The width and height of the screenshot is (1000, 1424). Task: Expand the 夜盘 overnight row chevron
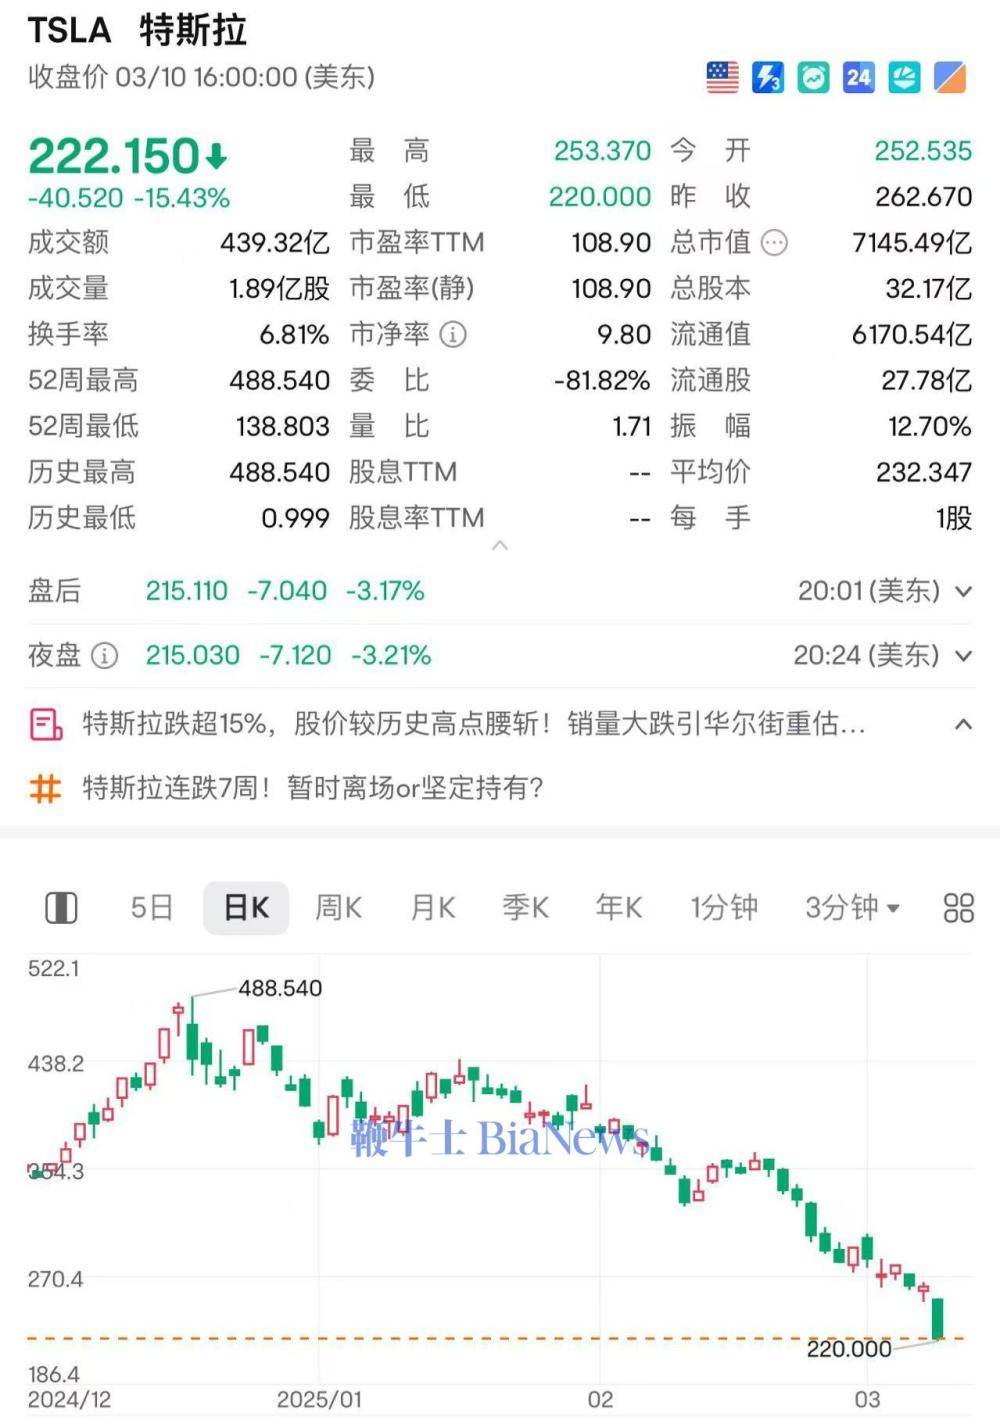(963, 657)
